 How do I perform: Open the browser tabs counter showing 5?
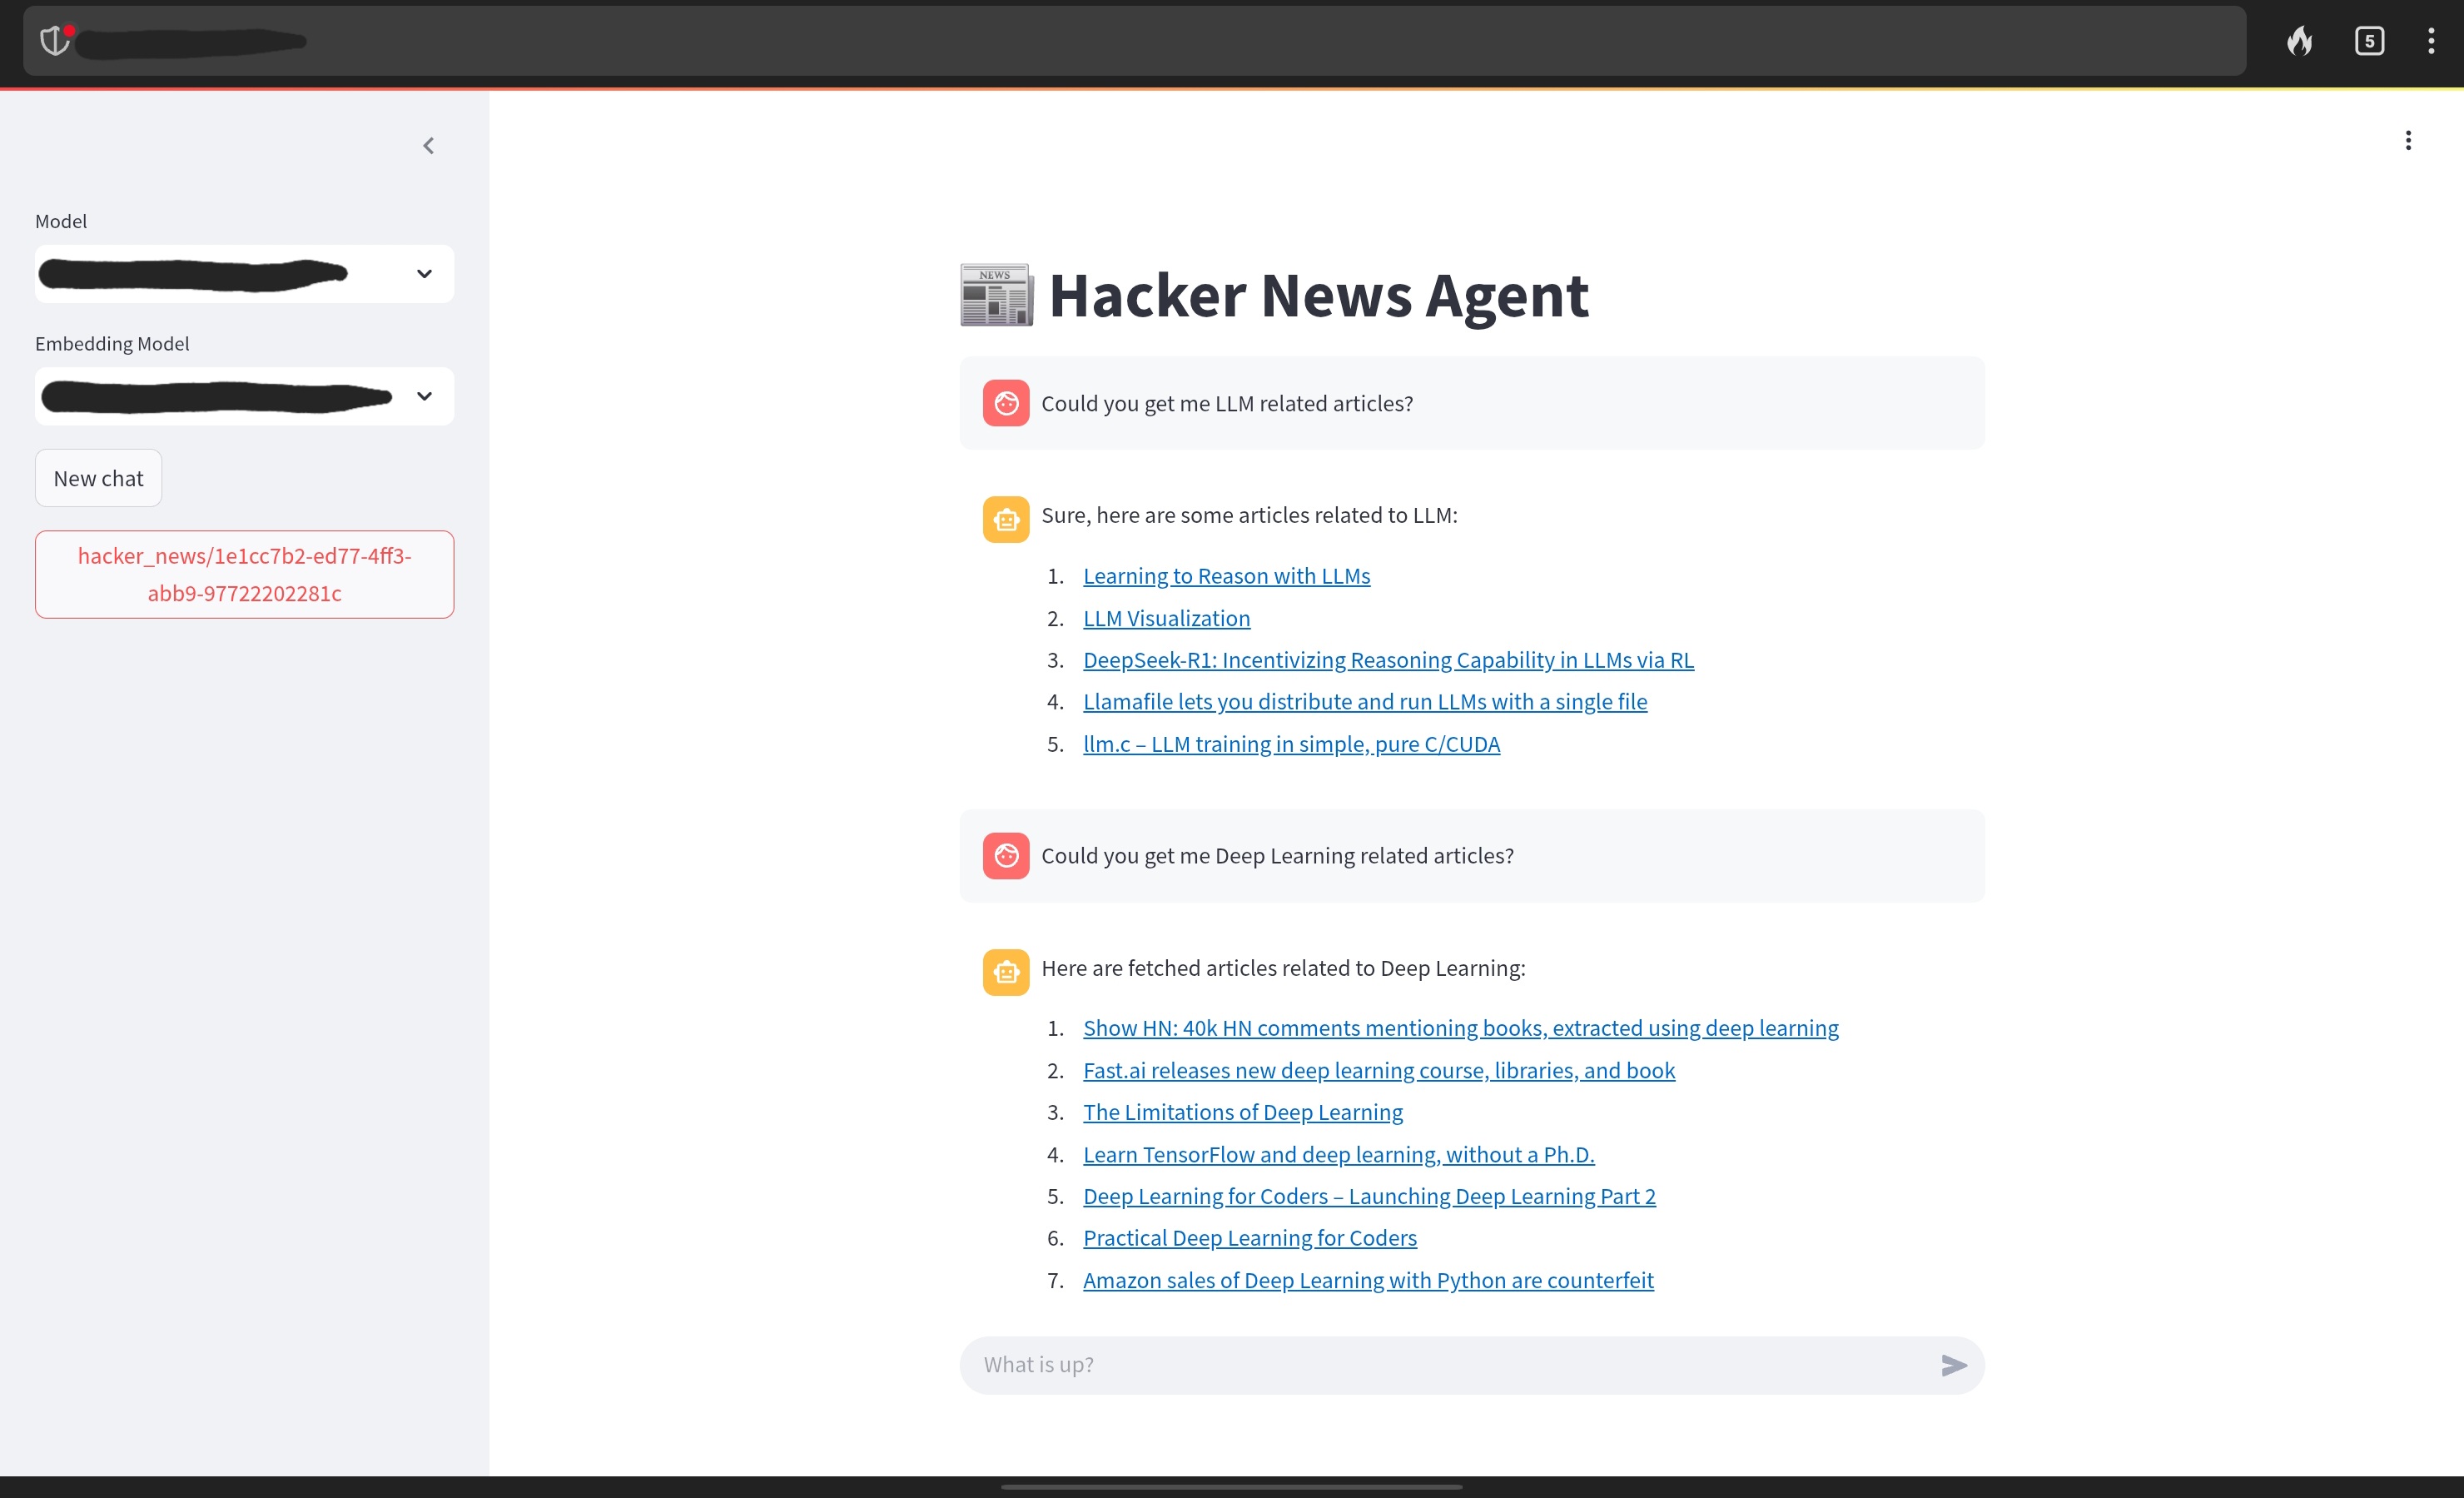(x=2369, y=41)
